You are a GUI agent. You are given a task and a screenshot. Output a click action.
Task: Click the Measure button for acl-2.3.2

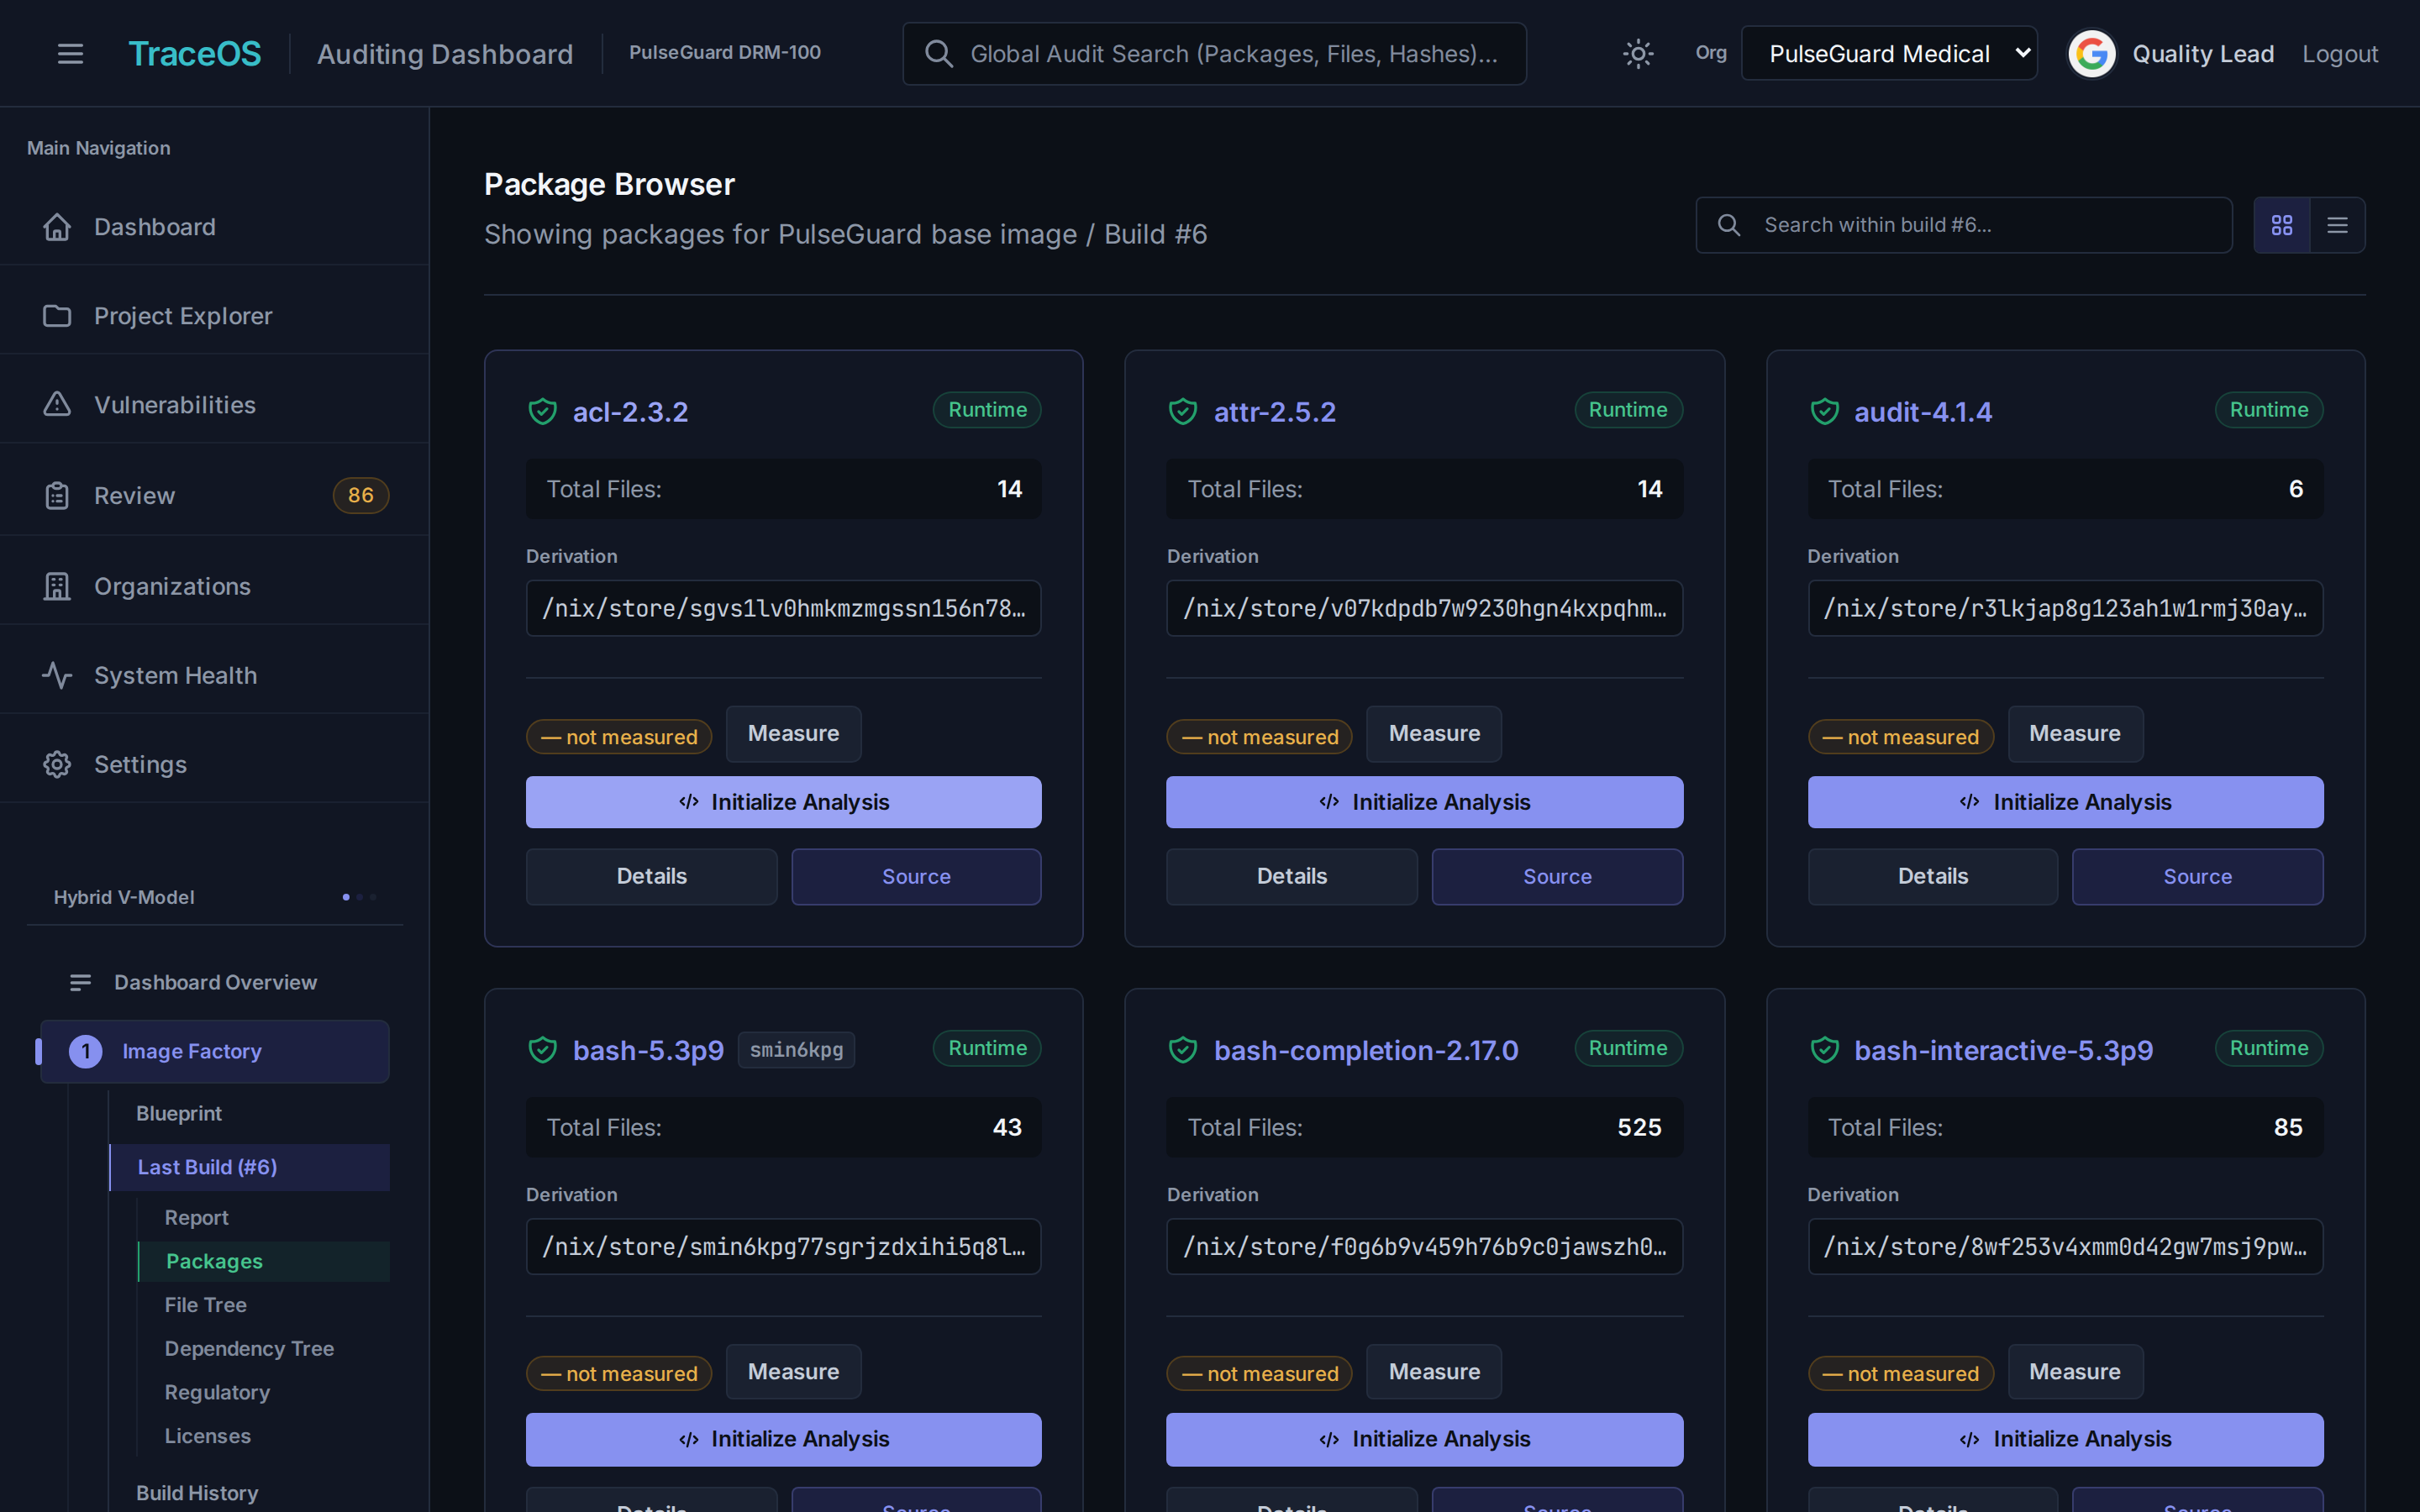point(793,734)
